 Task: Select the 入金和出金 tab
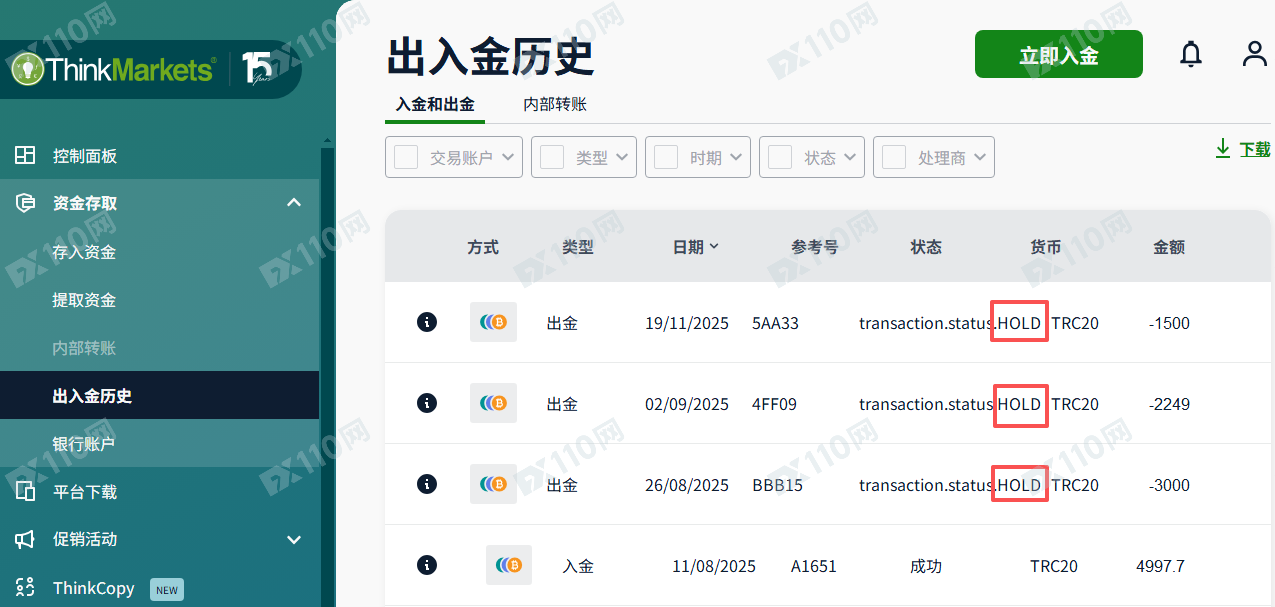pos(434,103)
